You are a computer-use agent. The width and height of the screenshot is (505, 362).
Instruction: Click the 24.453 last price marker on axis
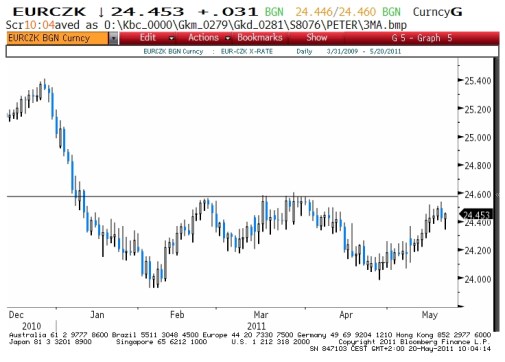[476, 215]
